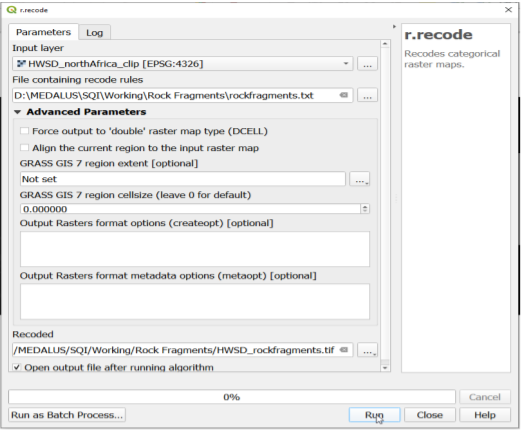Click the QGIS logo in title bar
Image resolution: width=521 pixels, height=430 pixels.
click(11, 10)
